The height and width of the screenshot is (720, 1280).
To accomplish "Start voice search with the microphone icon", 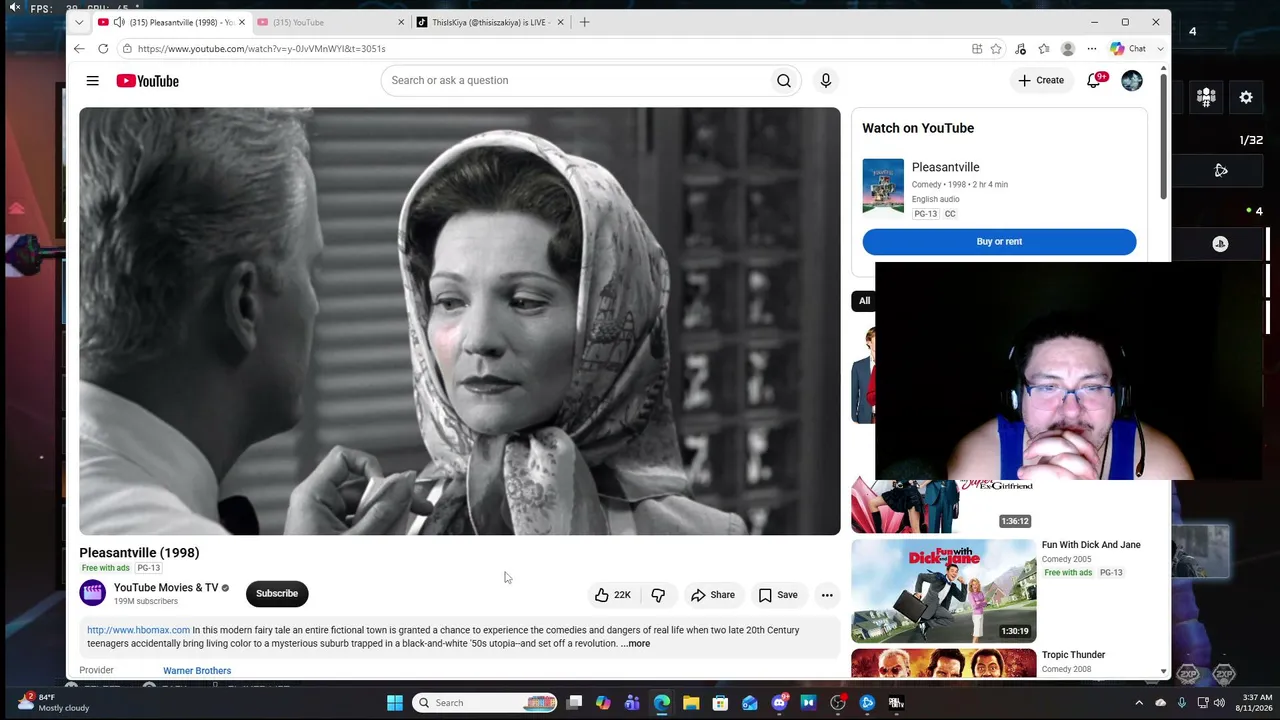I will pos(826,80).
